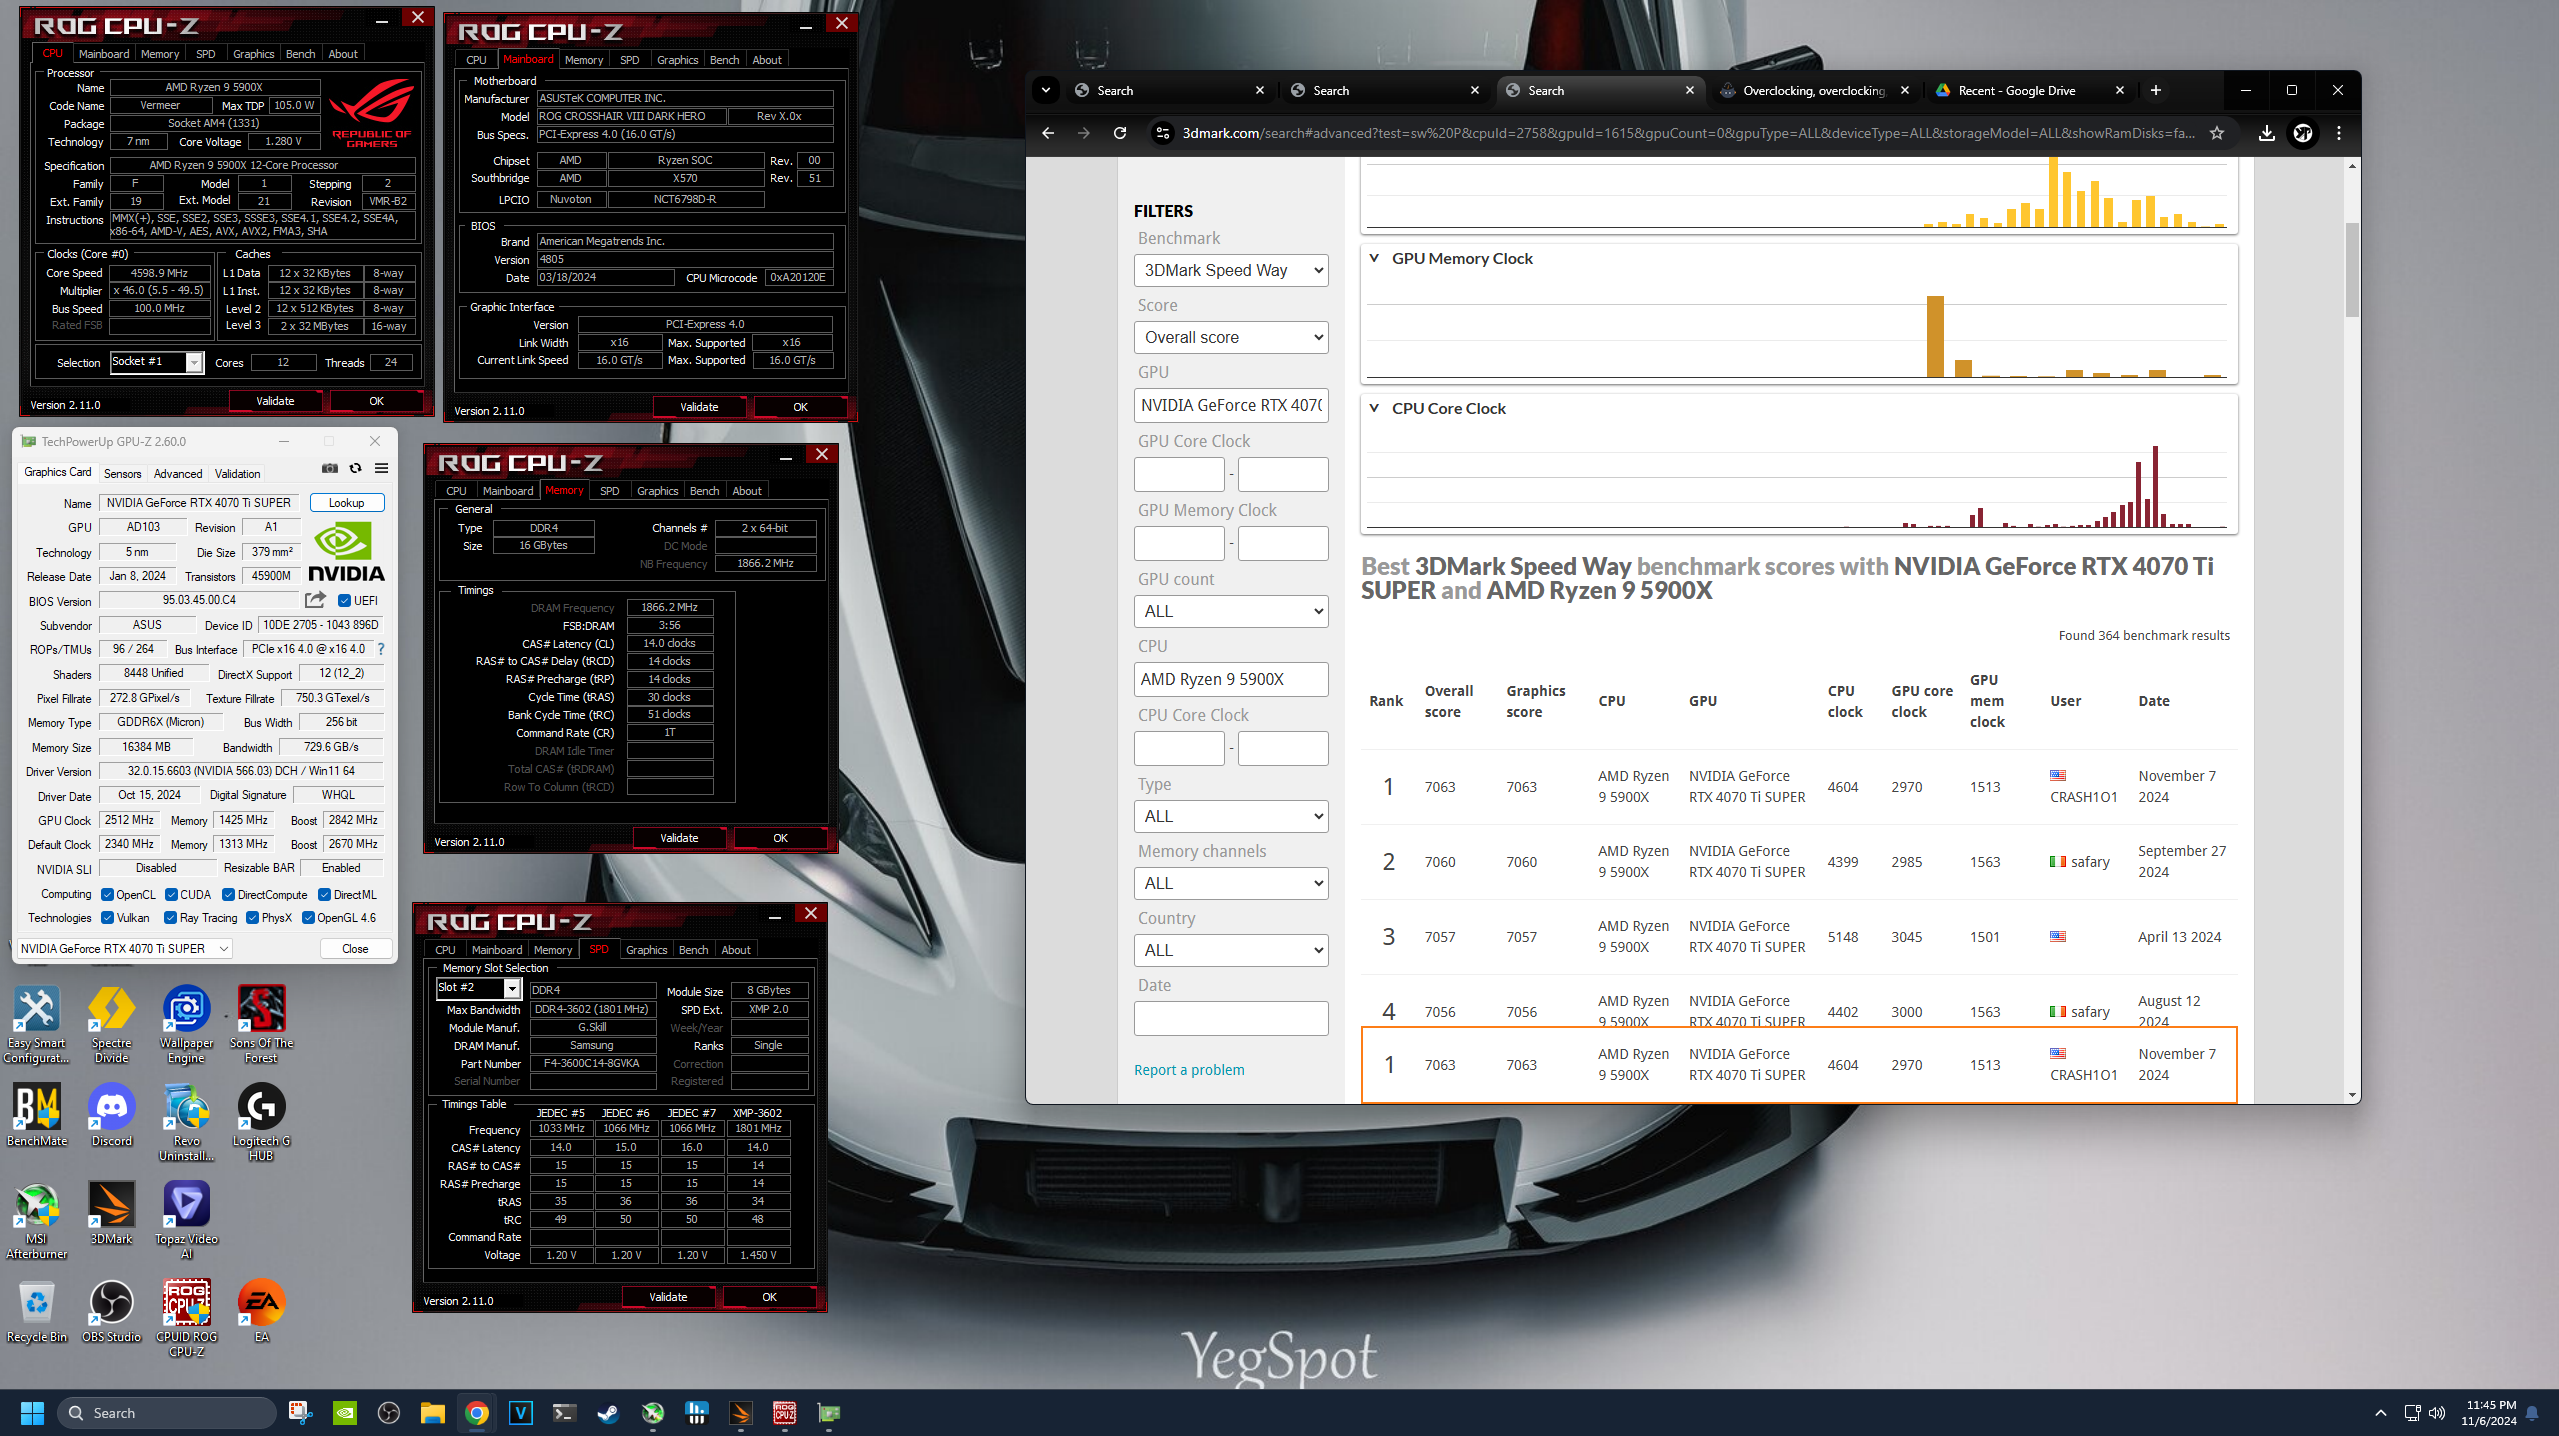Screen dimensions: 2559x1436
Task: Collapse the GPU Memory Clock chart
Action: (x=1375, y=258)
